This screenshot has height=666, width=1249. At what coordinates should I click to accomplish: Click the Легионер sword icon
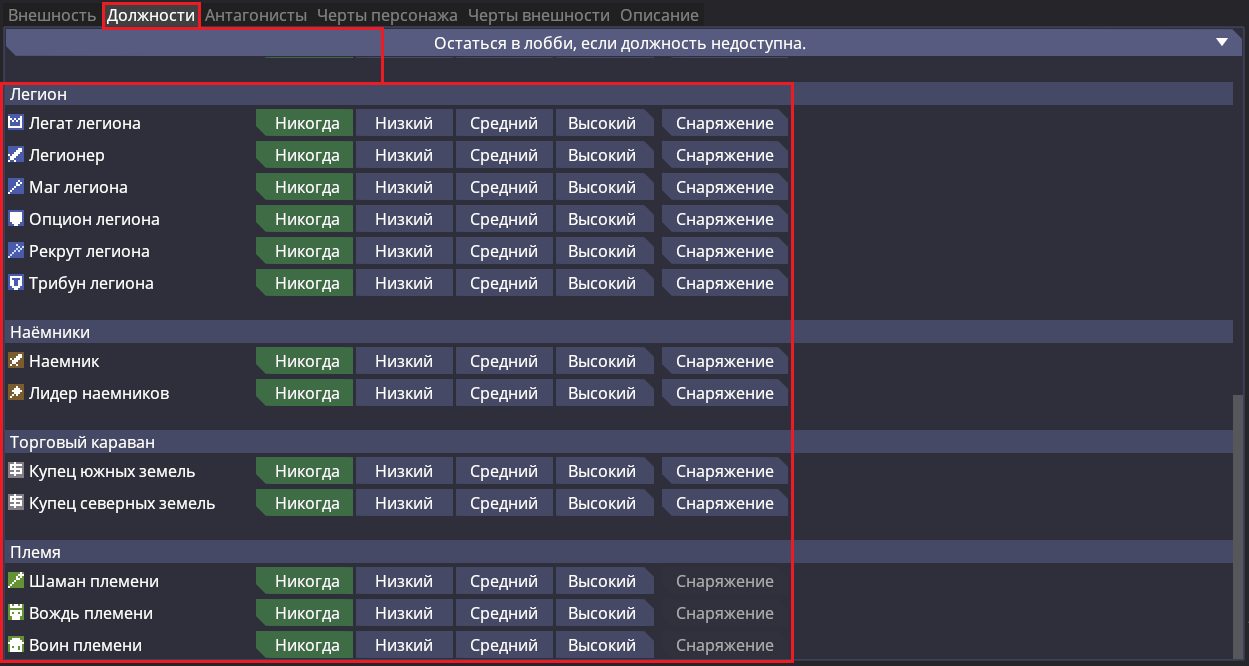(16, 155)
